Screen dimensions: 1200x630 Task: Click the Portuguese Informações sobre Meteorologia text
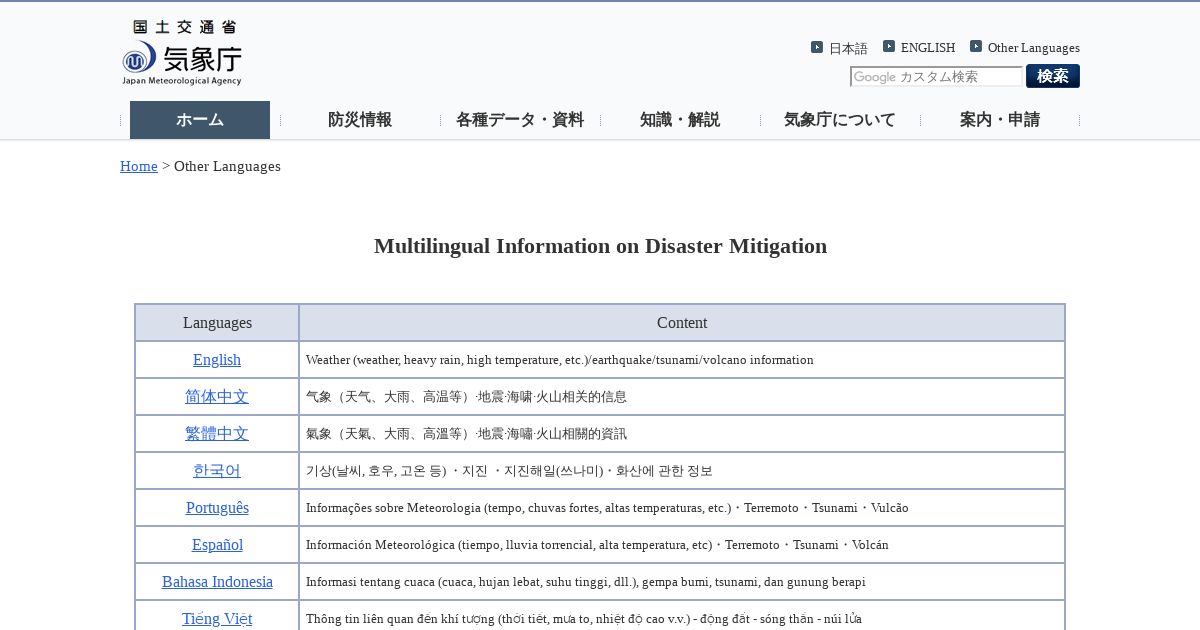(607, 508)
